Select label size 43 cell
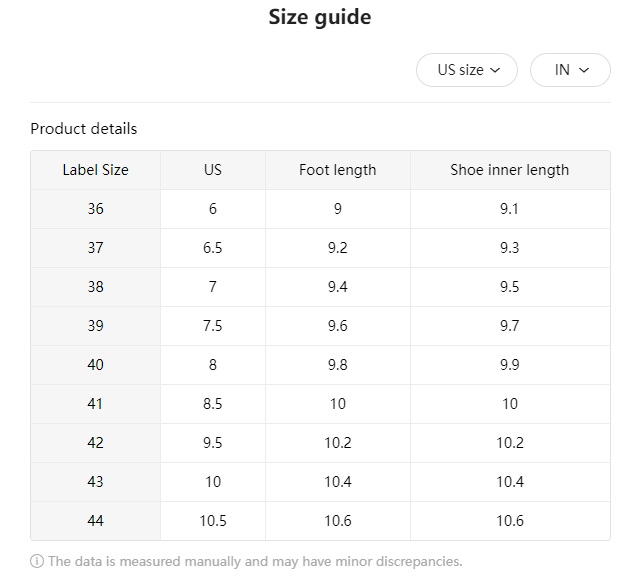643x579 pixels. click(x=95, y=482)
